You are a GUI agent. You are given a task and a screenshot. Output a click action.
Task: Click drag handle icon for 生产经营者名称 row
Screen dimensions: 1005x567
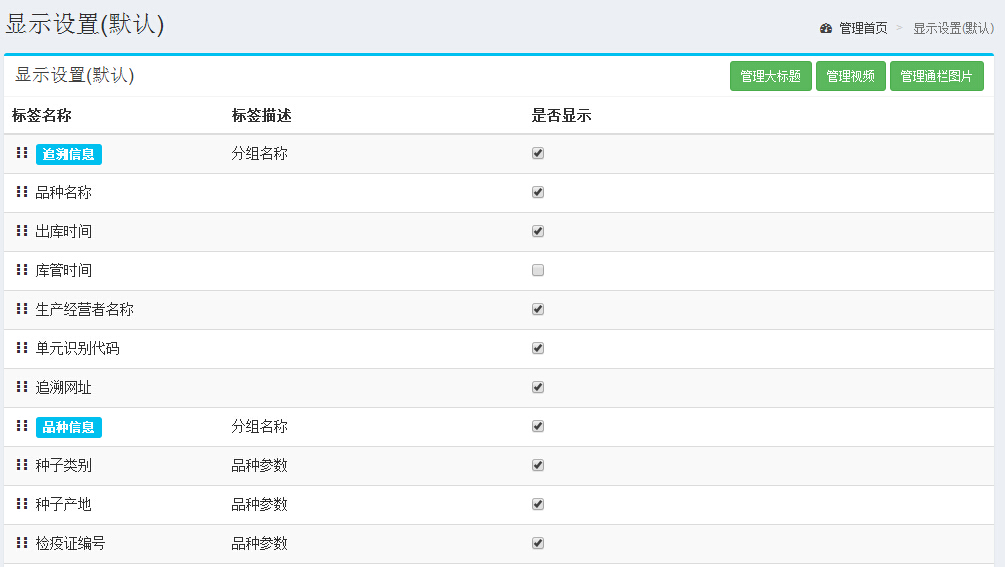point(22,309)
